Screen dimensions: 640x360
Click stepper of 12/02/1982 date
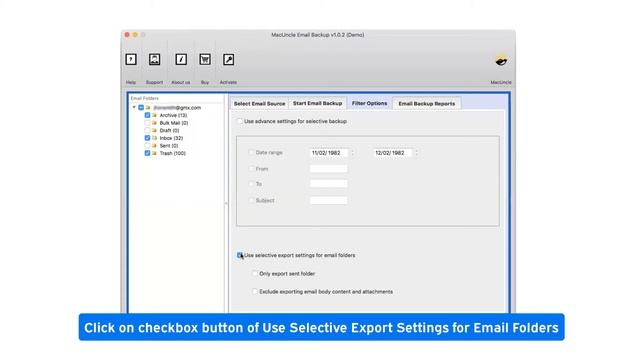(x=416, y=153)
